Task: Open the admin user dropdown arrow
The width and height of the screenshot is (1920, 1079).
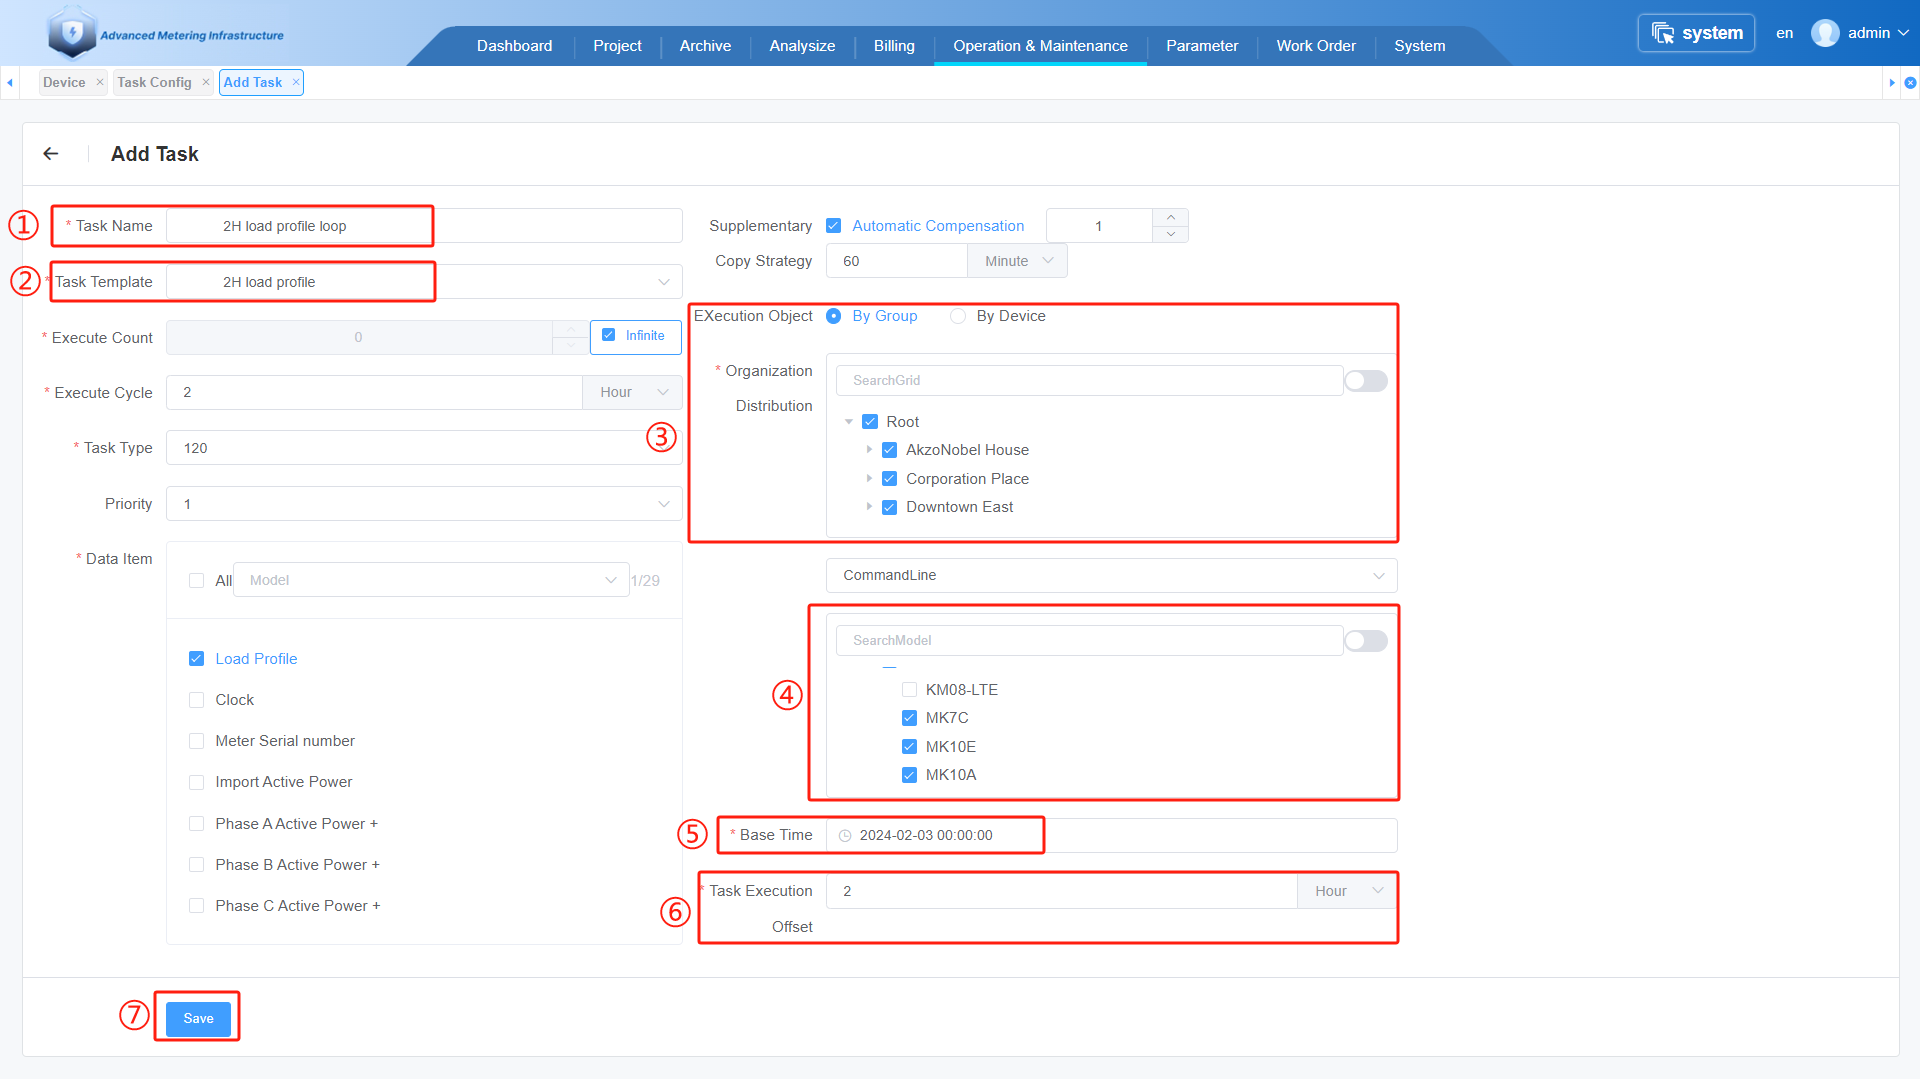Action: pyautogui.click(x=1903, y=33)
